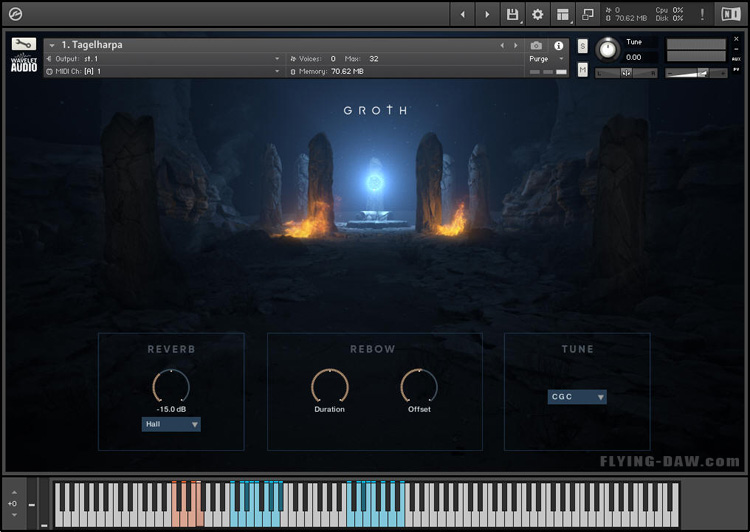
Task: Minimize the instrument header with dash button
Action: [x=736, y=49]
